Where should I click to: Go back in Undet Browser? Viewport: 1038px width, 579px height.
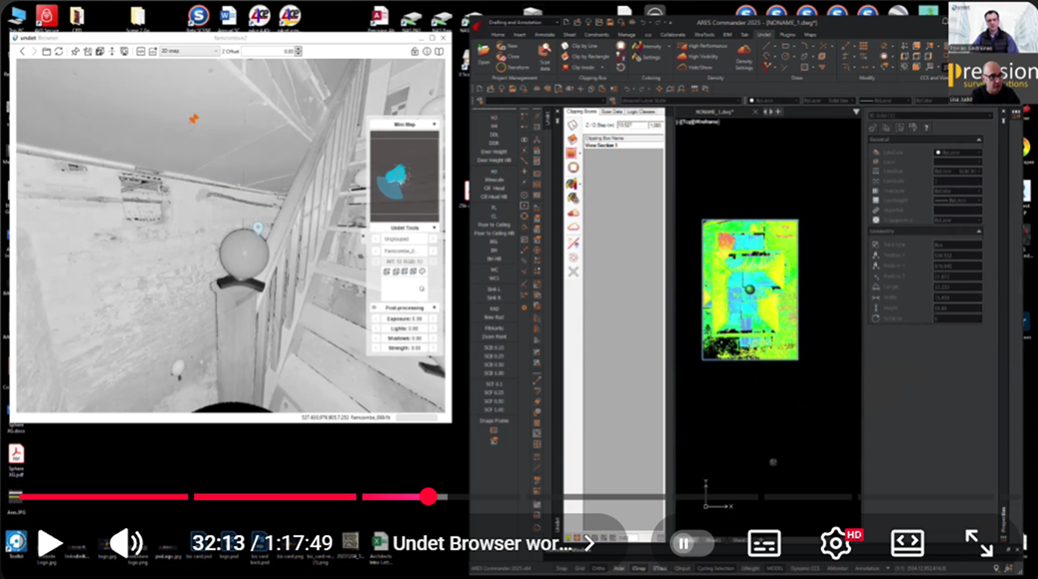click(x=23, y=51)
